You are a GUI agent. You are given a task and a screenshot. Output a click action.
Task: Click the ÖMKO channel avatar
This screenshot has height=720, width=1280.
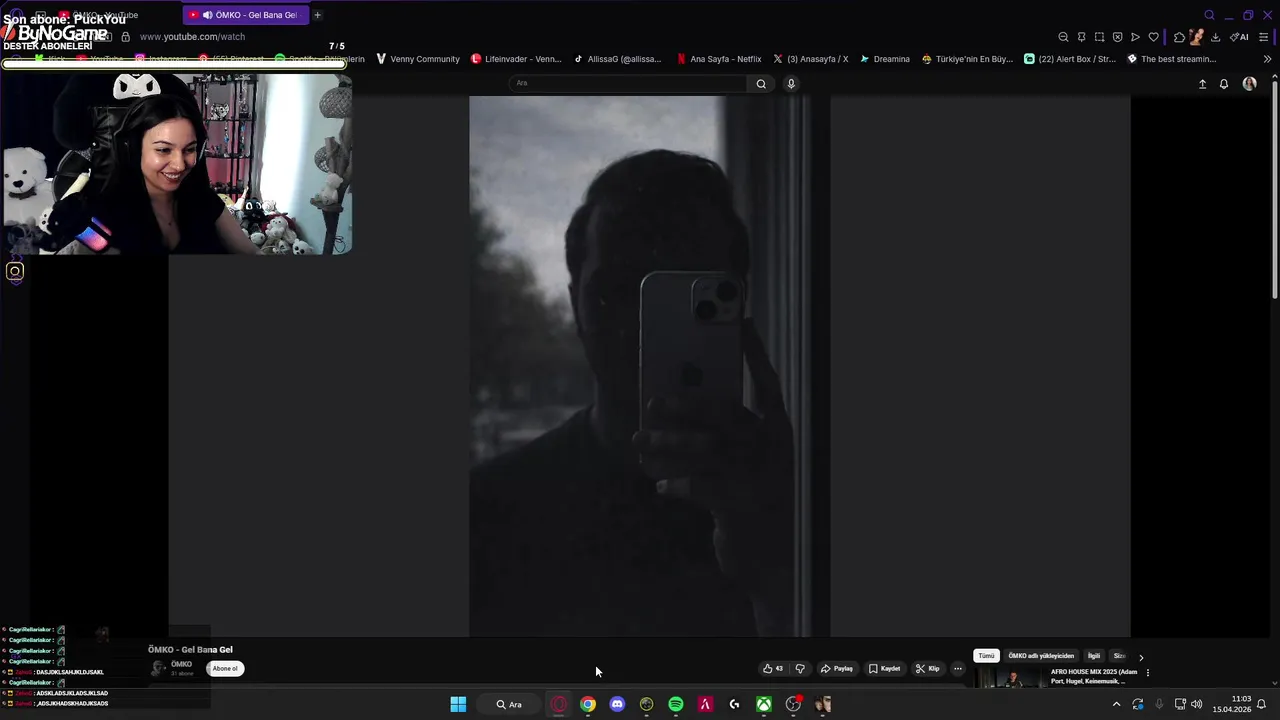(158, 669)
